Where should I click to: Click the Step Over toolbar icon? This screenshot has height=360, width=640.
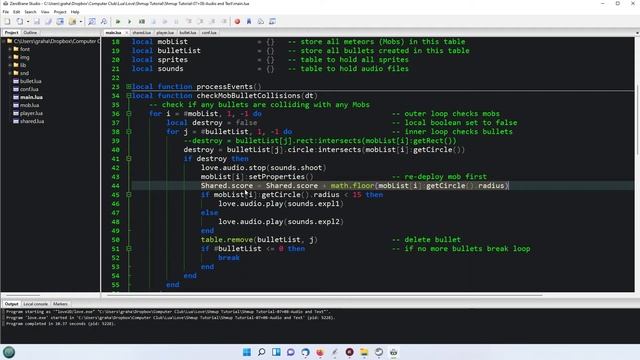coord(200,21)
